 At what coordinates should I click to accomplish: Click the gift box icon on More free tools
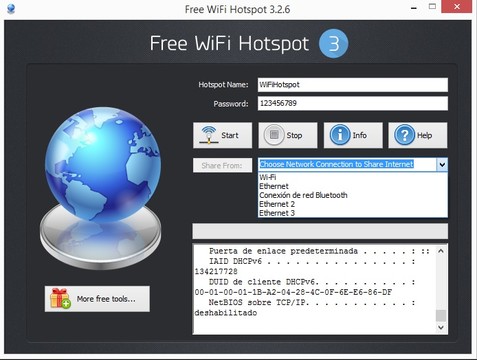60,298
